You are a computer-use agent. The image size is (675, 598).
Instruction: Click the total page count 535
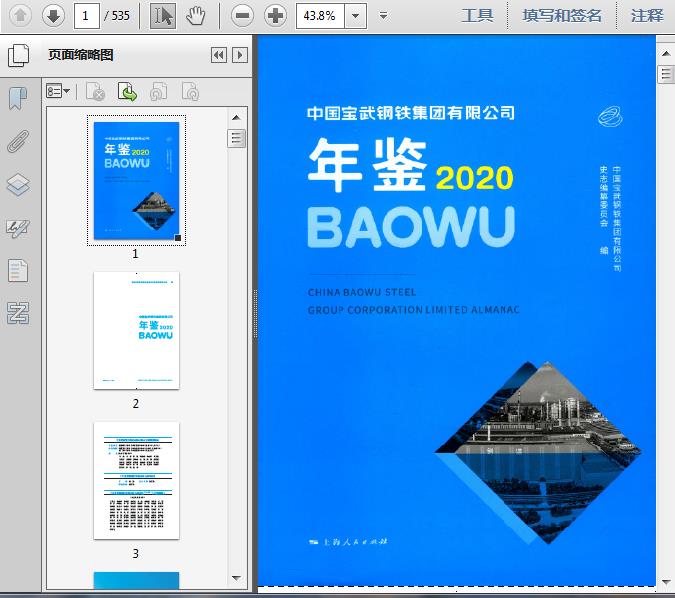(120, 16)
